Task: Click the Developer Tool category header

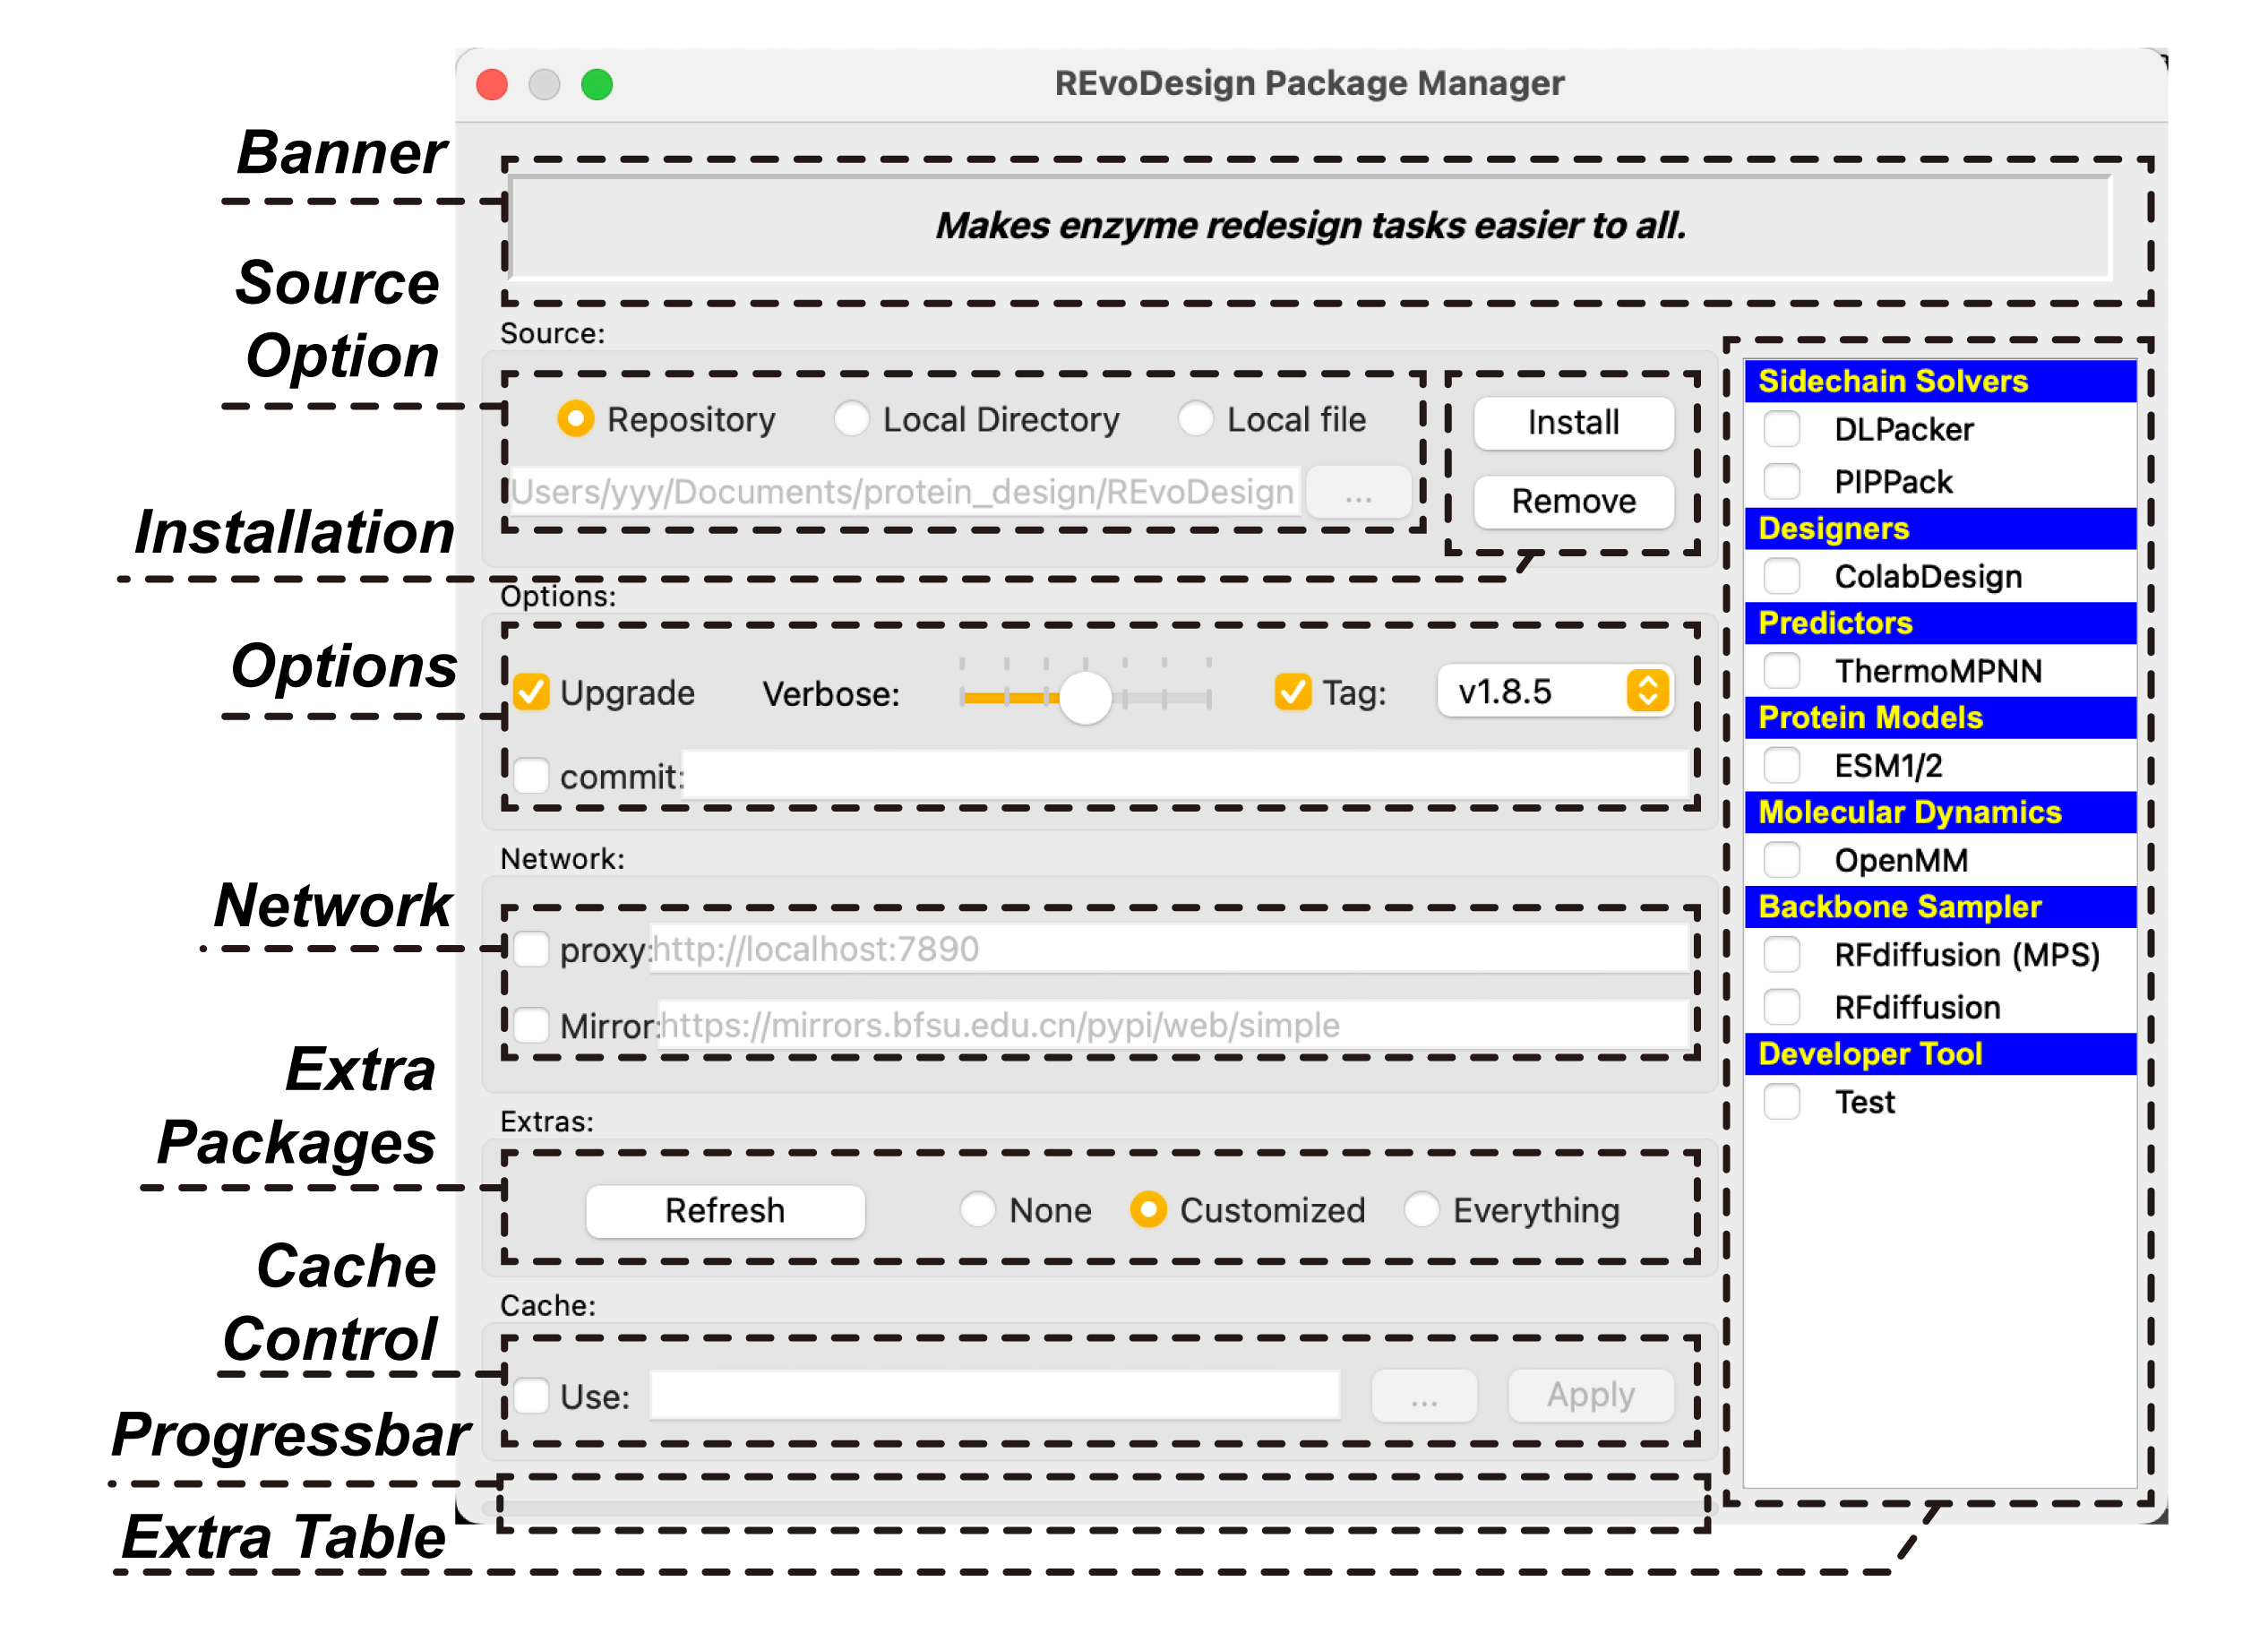Action: click(1940, 1054)
